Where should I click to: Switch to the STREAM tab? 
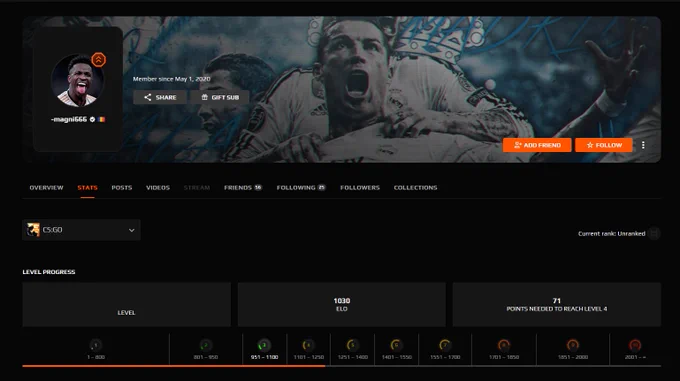pos(196,188)
